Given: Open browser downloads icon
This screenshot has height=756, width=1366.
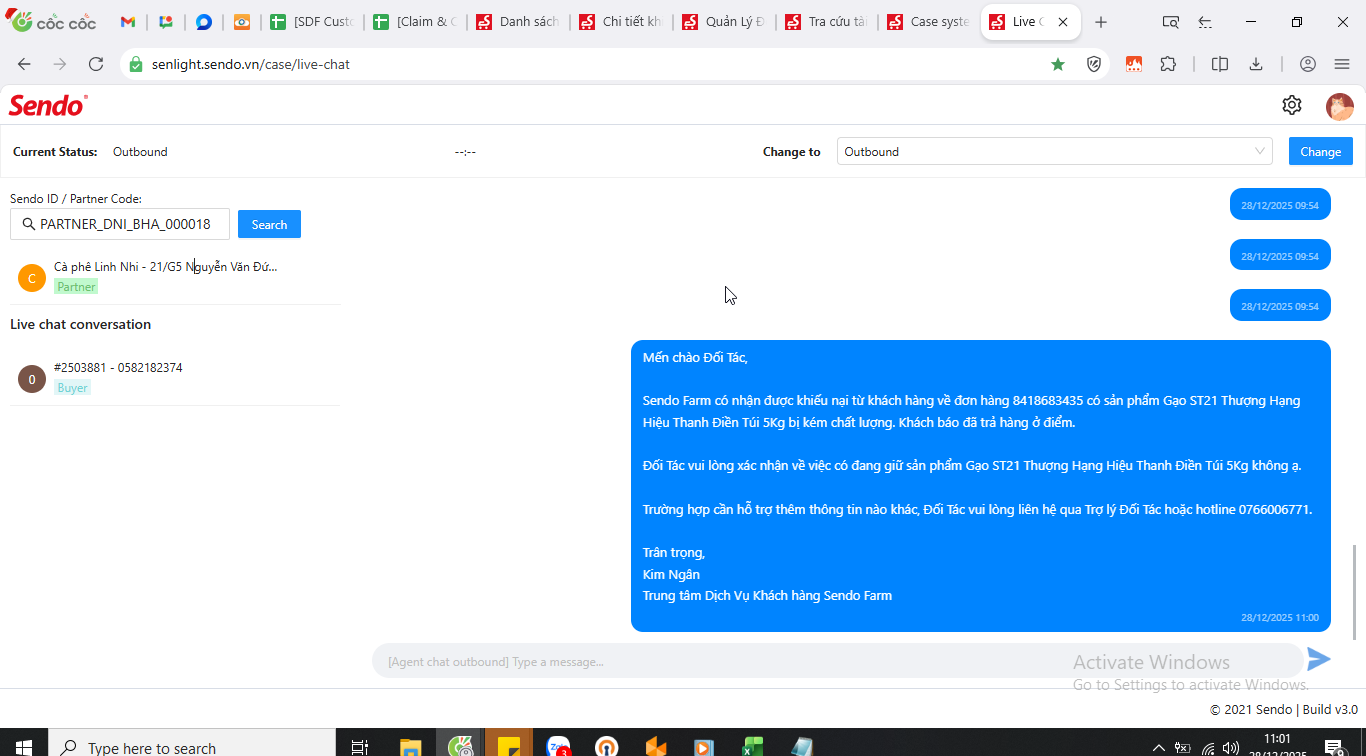Looking at the screenshot, I should 1256,64.
